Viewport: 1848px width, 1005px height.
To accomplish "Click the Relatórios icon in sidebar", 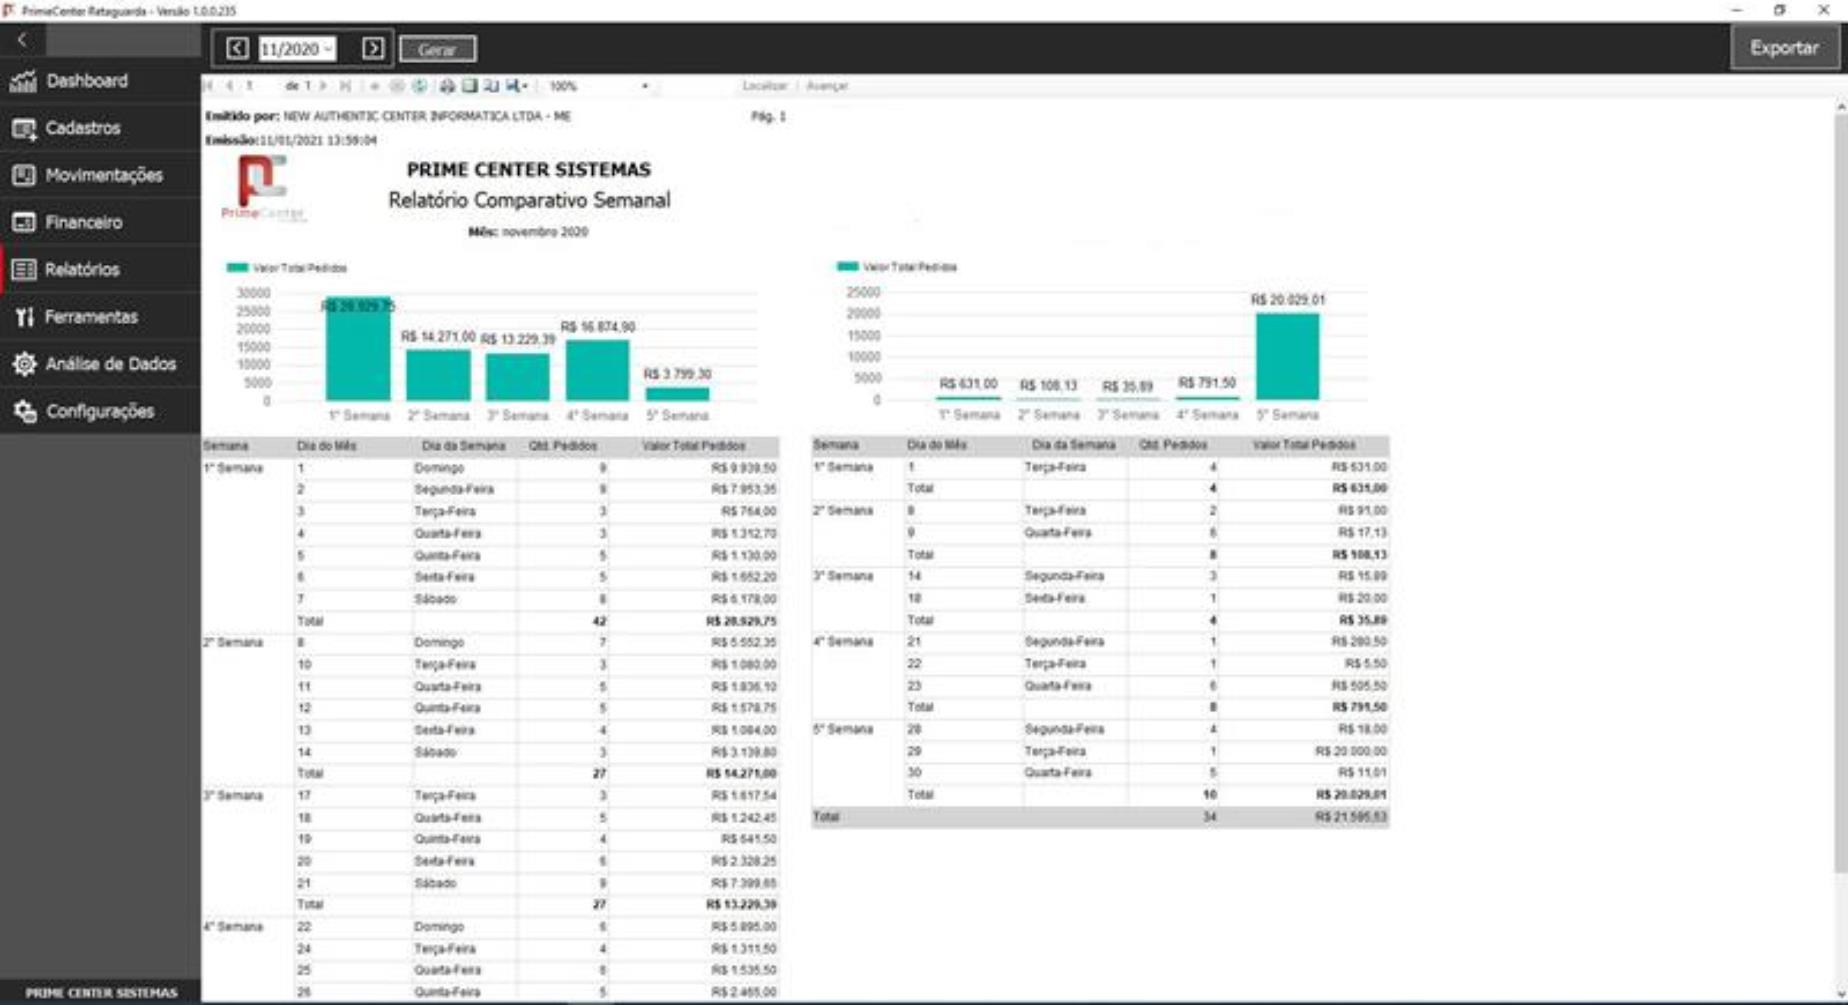I will 24,269.
